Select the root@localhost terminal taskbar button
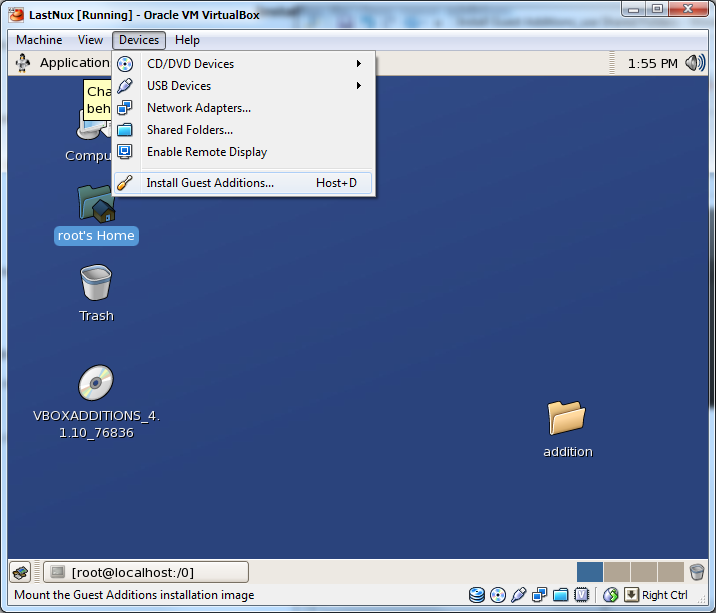The width and height of the screenshot is (716, 613). tap(146, 572)
